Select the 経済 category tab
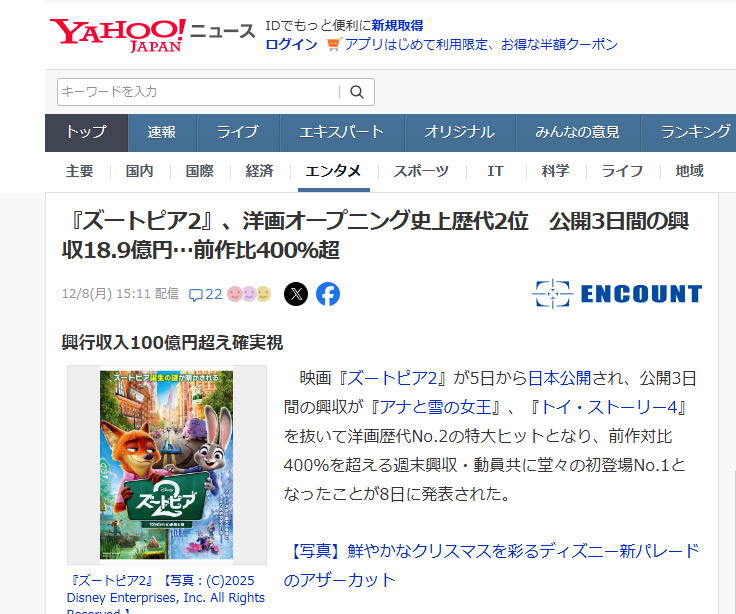 pyautogui.click(x=259, y=171)
